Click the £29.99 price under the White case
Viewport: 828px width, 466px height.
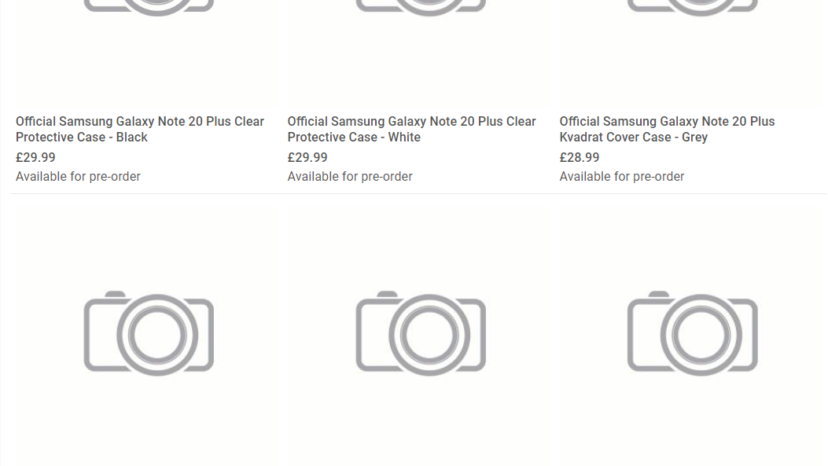coord(308,157)
